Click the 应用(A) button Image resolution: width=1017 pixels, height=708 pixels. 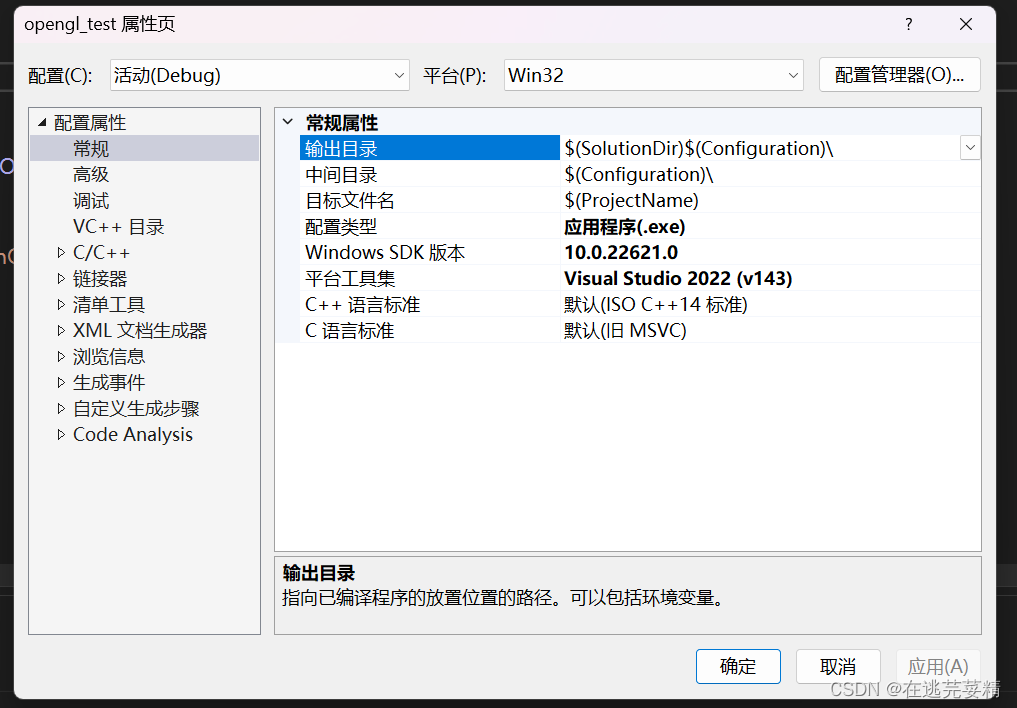pos(937,666)
